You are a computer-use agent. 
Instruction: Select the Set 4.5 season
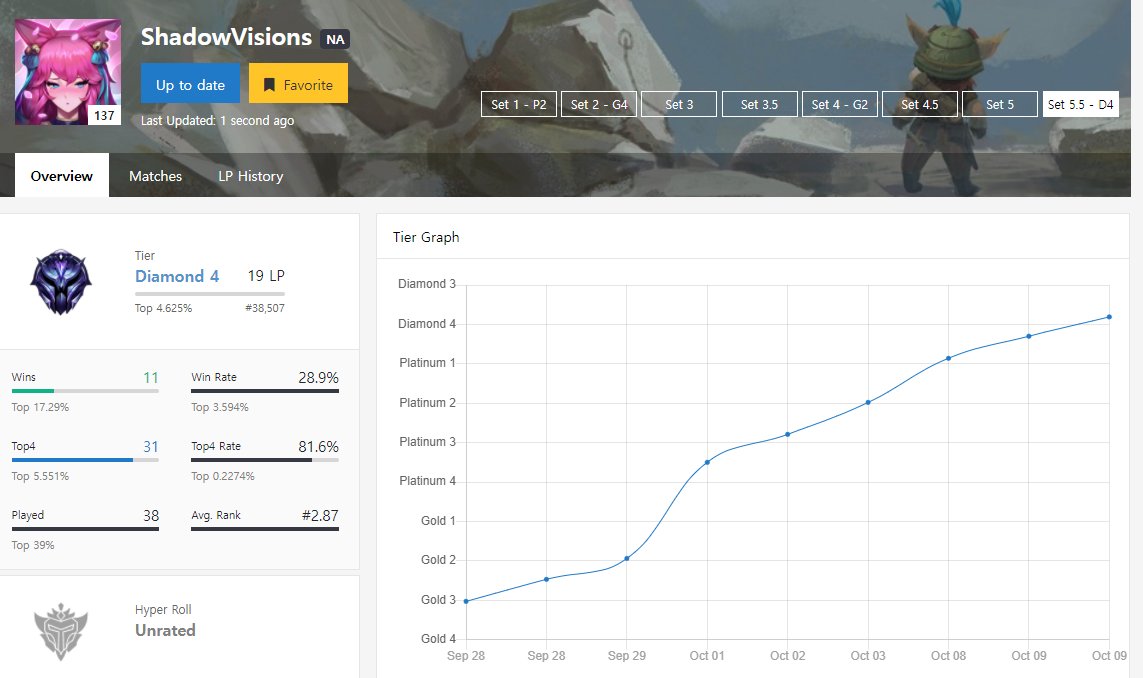(920, 104)
